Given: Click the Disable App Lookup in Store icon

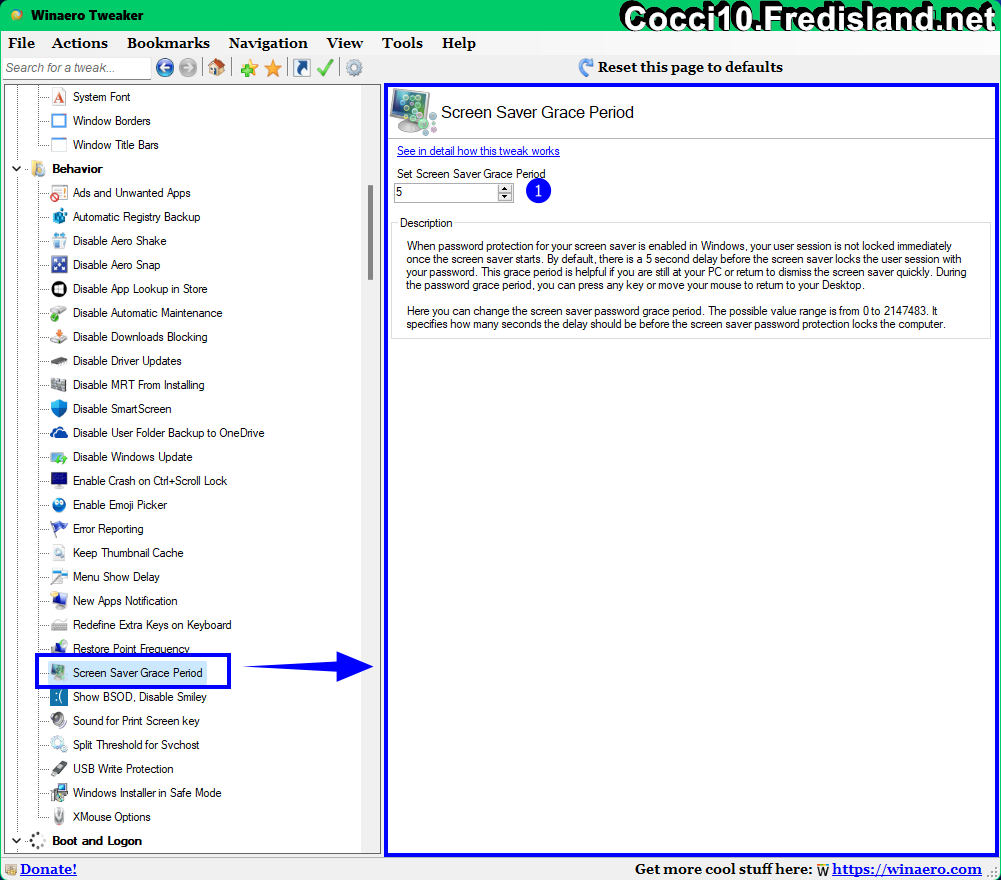Looking at the screenshot, I should tap(59, 289).
